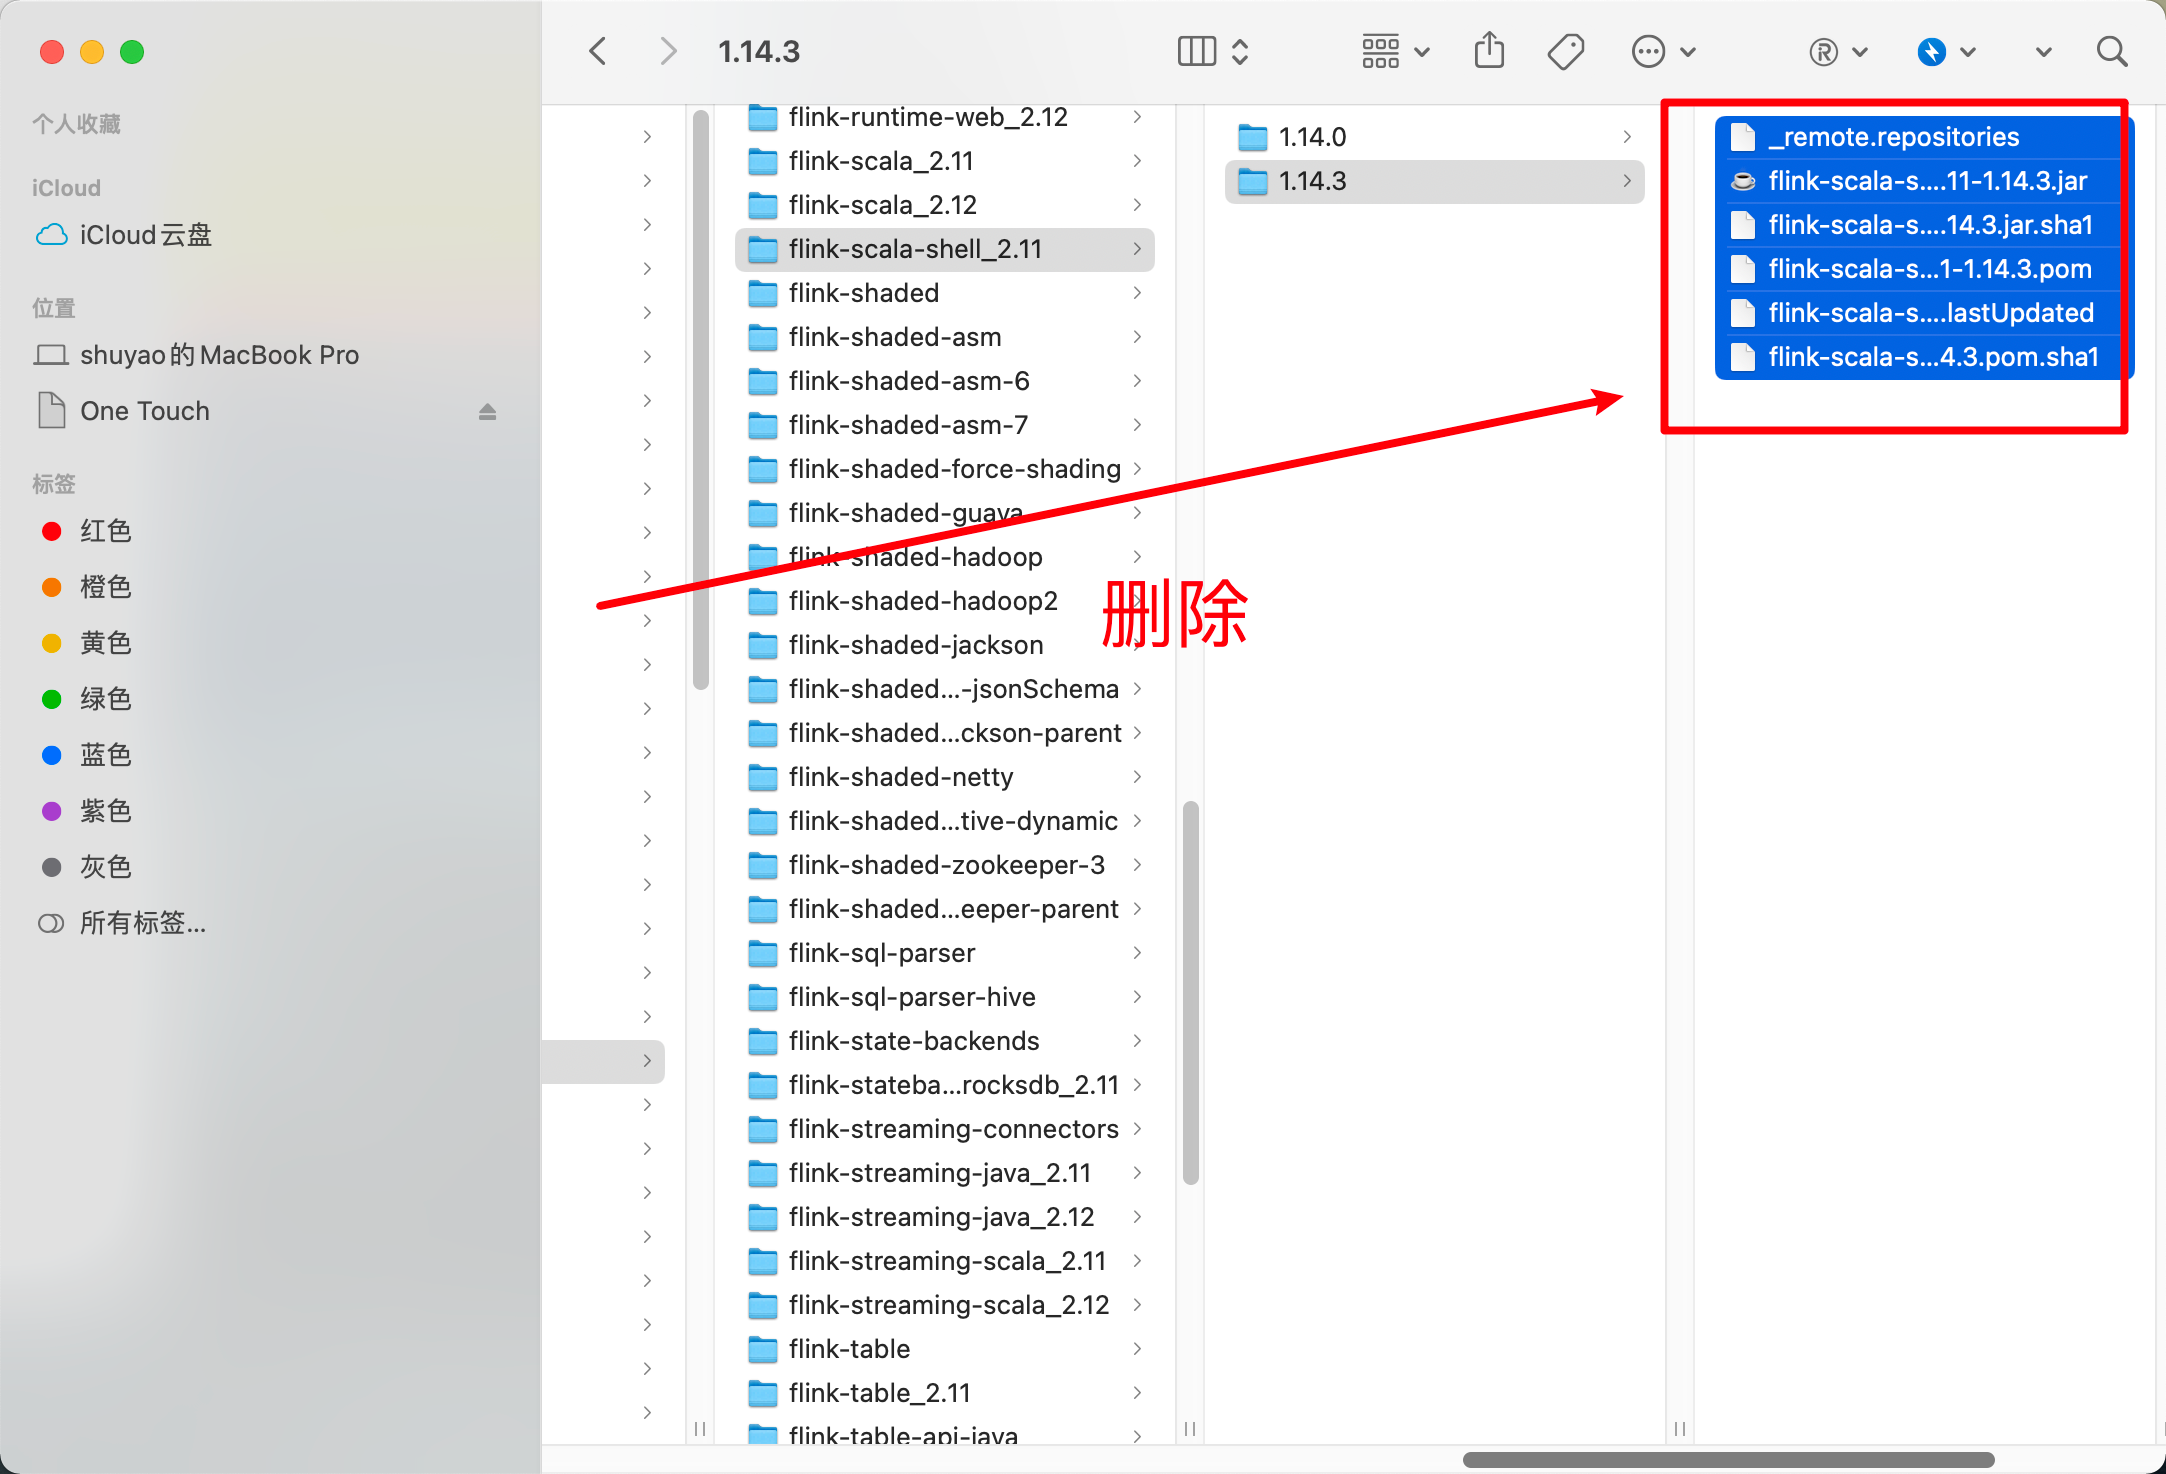Screen dimensions: 2166x1474
Task: Click the horizontal scrollbar at bottom
Action: point(1728,1460)
